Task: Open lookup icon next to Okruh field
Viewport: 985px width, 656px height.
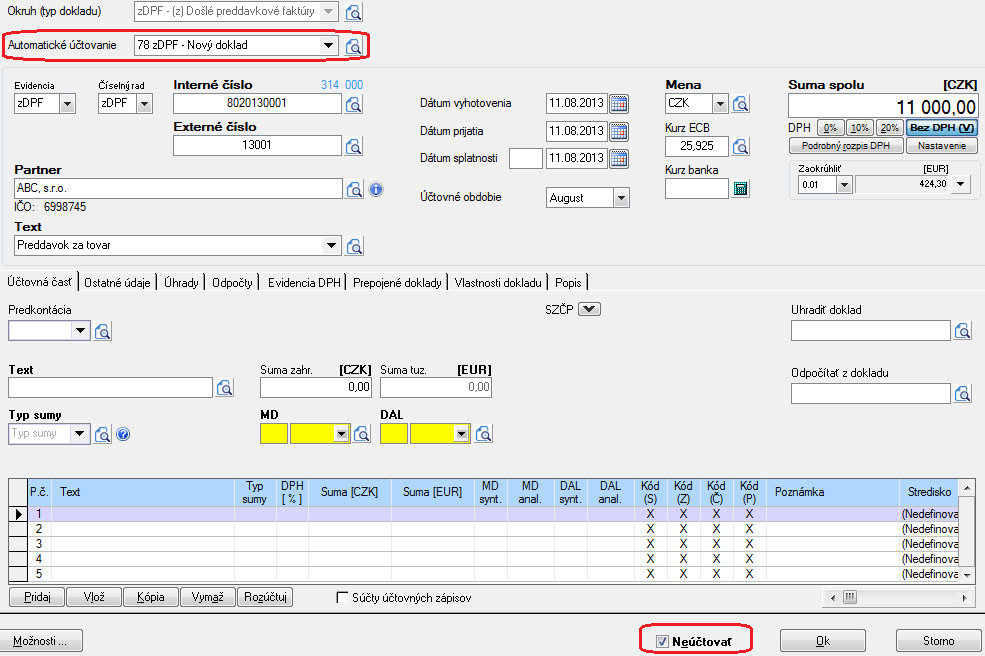Action: 354,12
